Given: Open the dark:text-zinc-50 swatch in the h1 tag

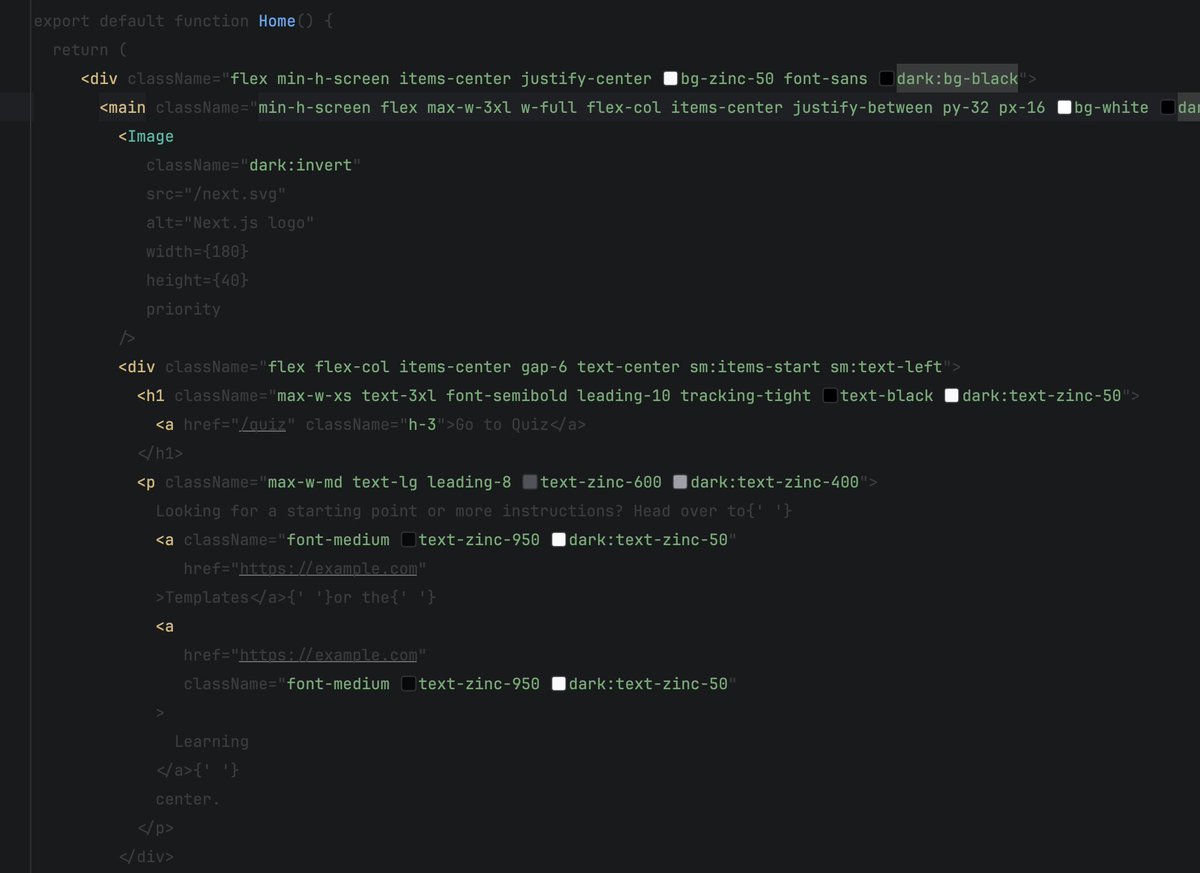Looking at the screenshot, I should (x=952, y=396).
